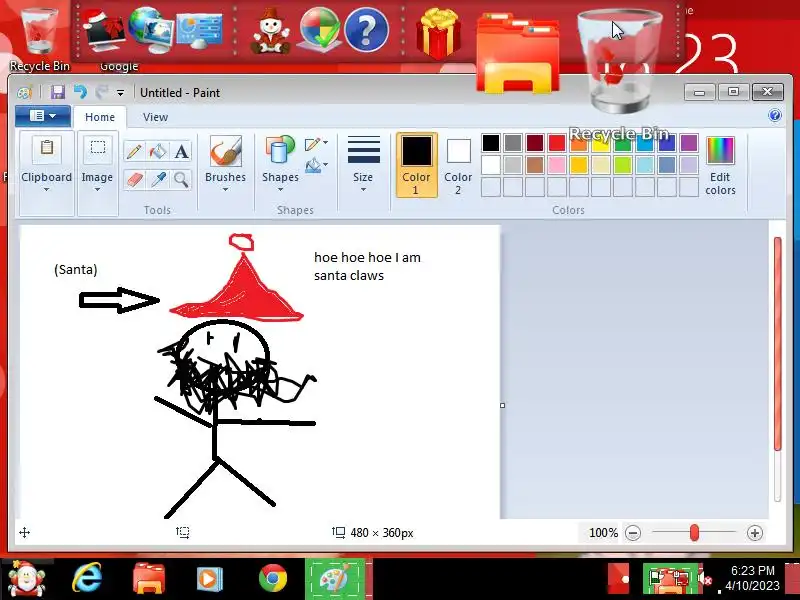800x600 pixels.
Task: Select the Eraser tool
Action: [x=134, y=179]
